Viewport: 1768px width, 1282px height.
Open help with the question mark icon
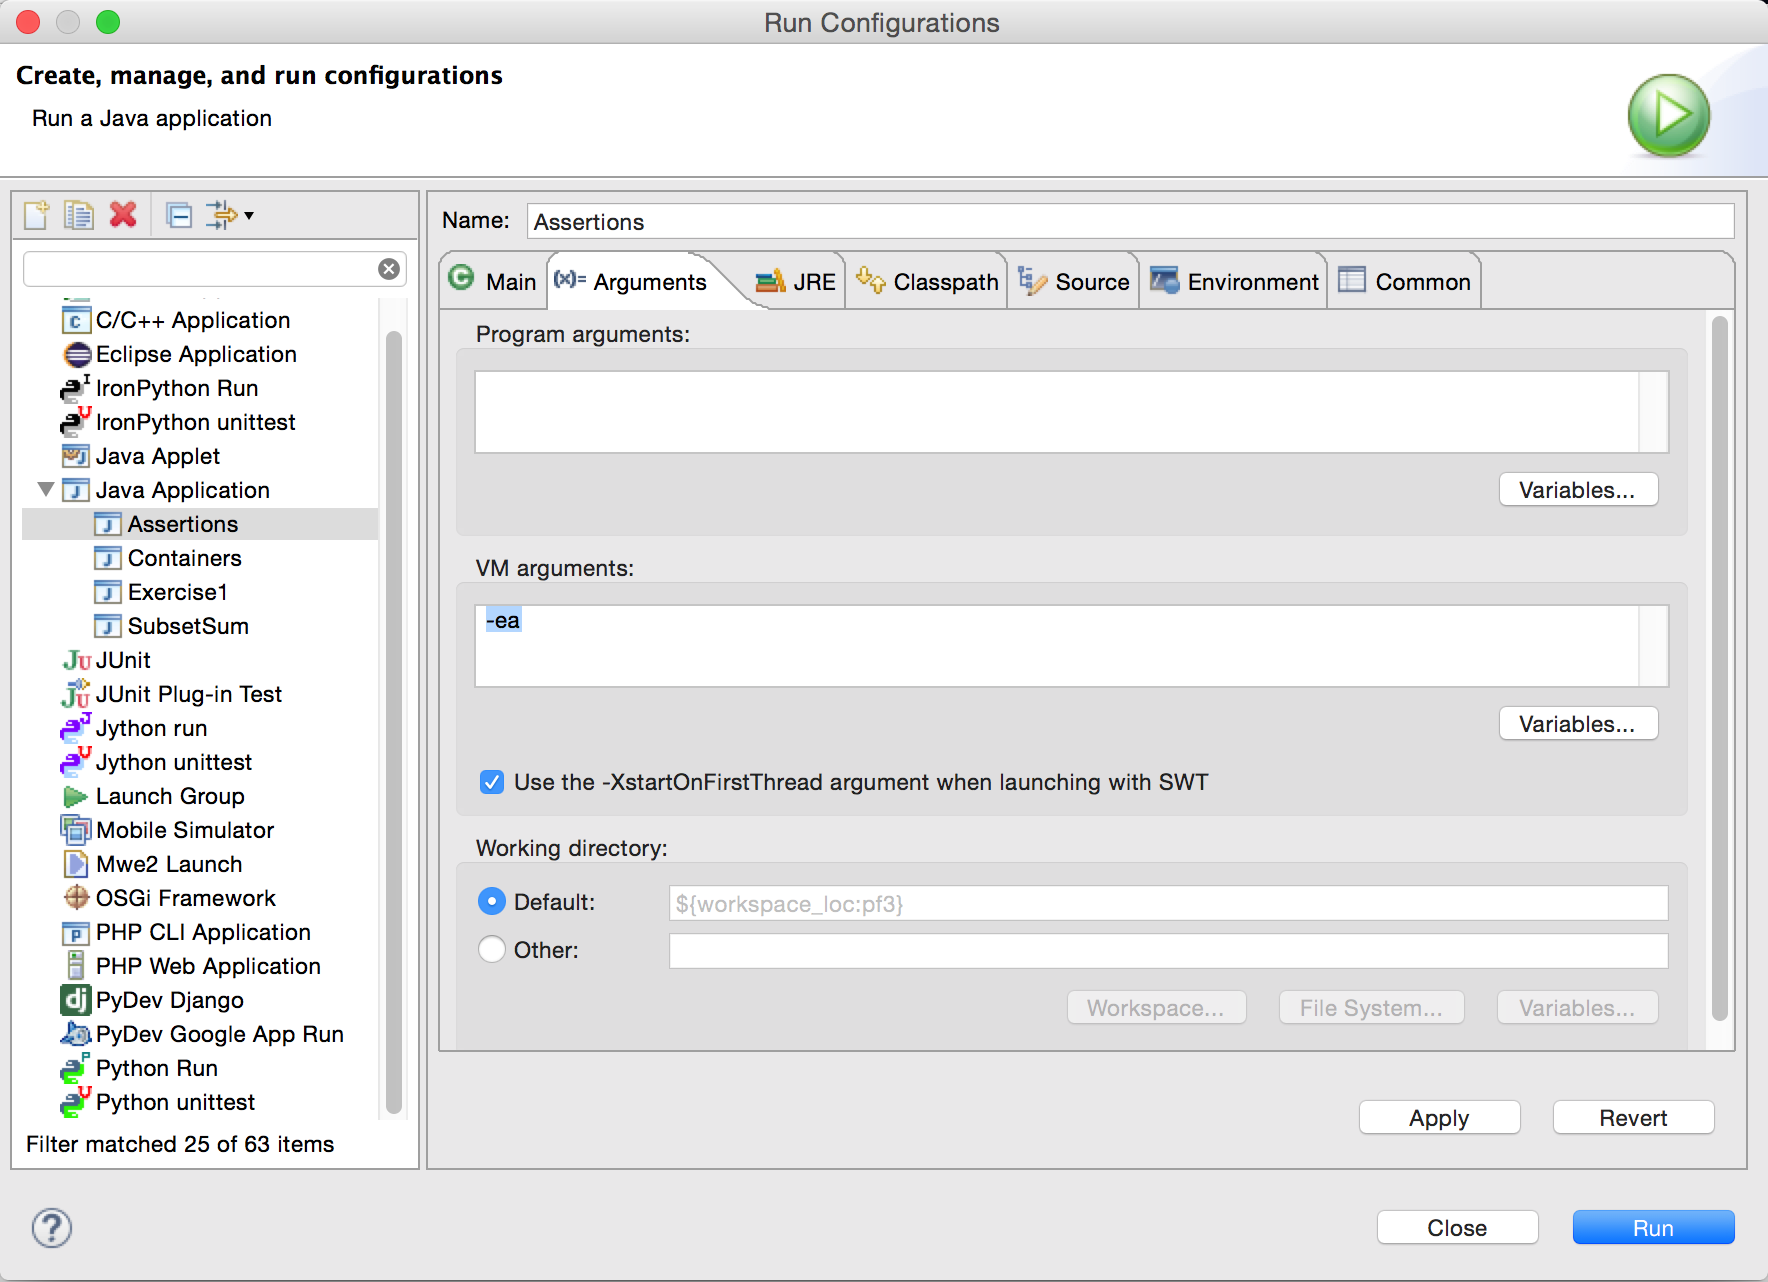click(x=52, y=1228)
